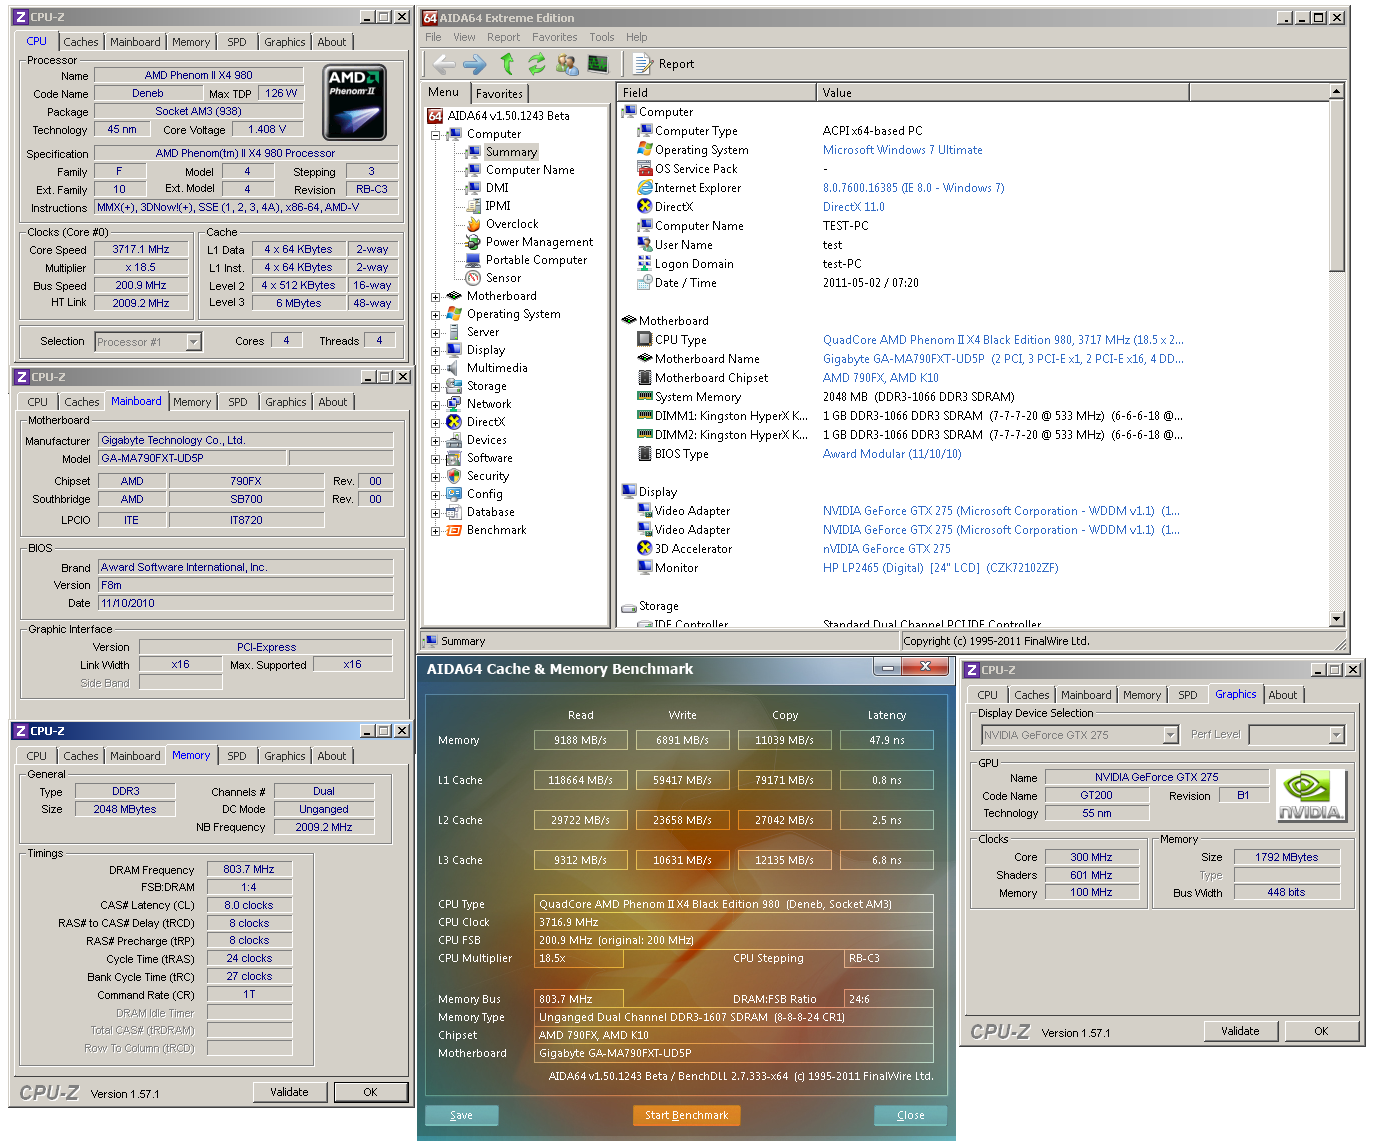Click the Value column header
The height and width of the screenshot is (1145, 1373).
click(x=1003, y=93)
